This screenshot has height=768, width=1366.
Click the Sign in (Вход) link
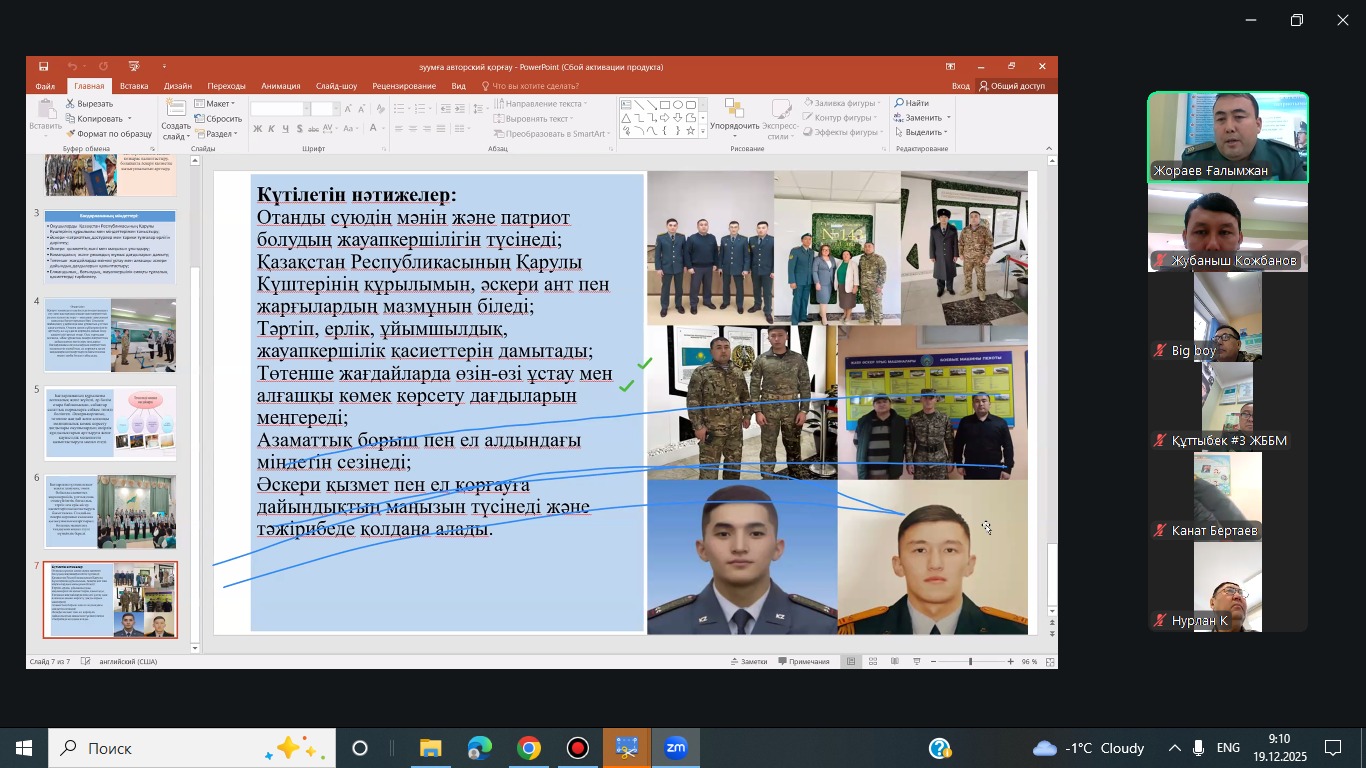[x=960, y=86]
